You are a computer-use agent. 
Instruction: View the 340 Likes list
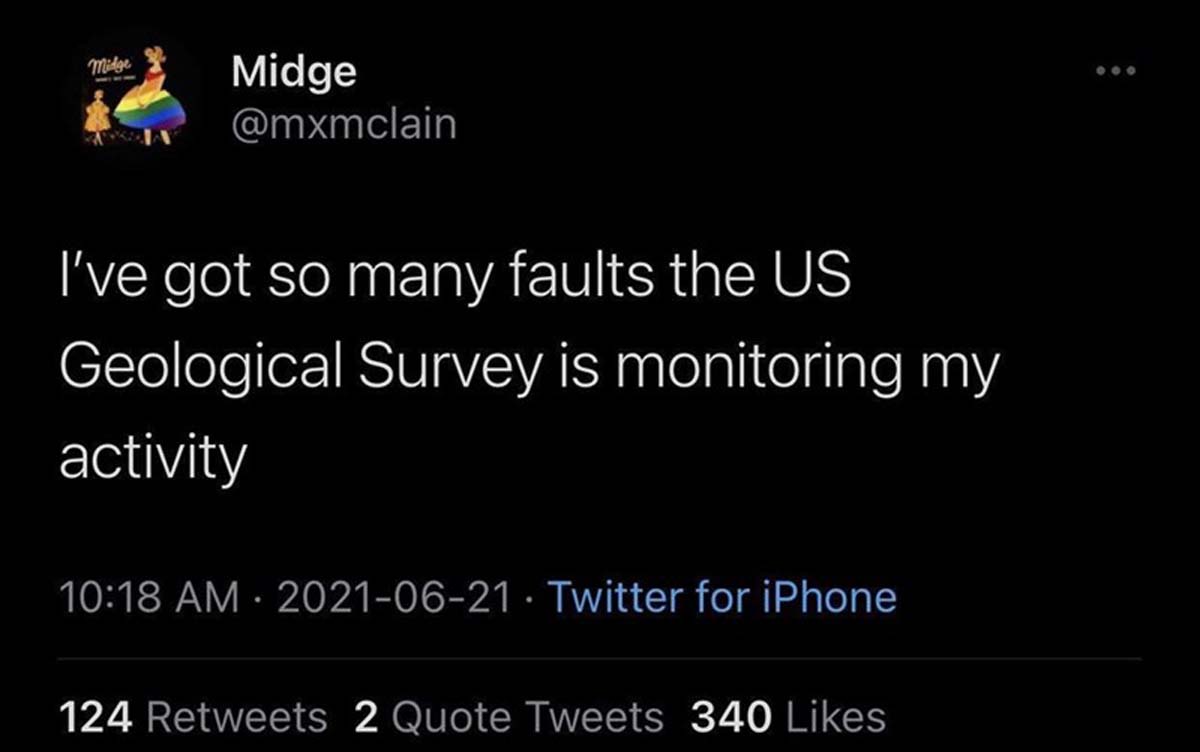[788, 716]
